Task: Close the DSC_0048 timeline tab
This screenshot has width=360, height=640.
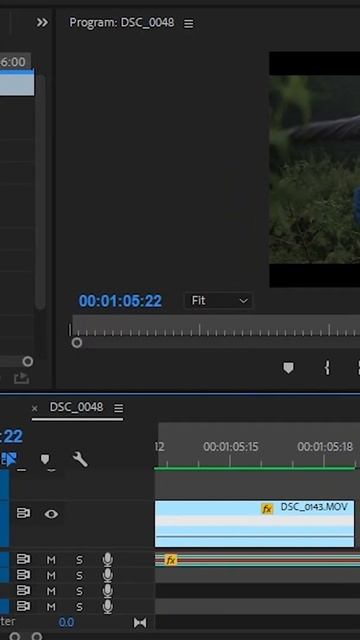Action: coord(35,408)
